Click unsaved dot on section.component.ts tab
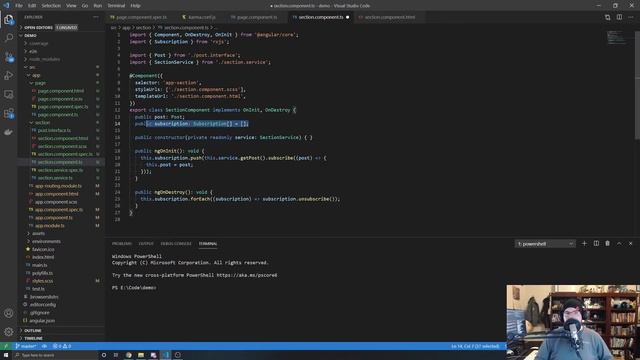The width and height of the screenshot is (640, 360). [x=348, y=17]
